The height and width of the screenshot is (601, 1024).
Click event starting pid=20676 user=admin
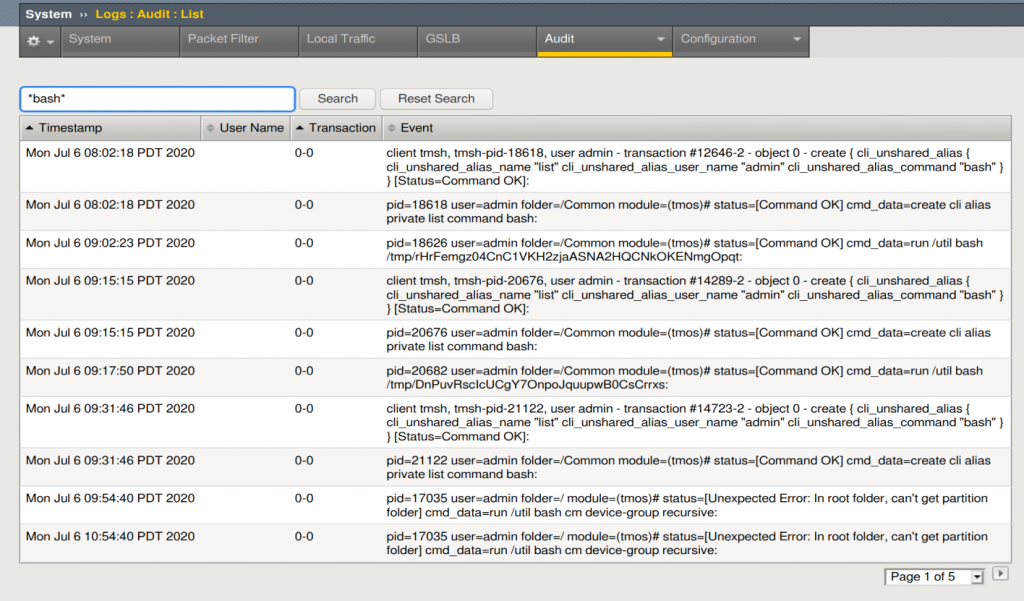(688, 340)
